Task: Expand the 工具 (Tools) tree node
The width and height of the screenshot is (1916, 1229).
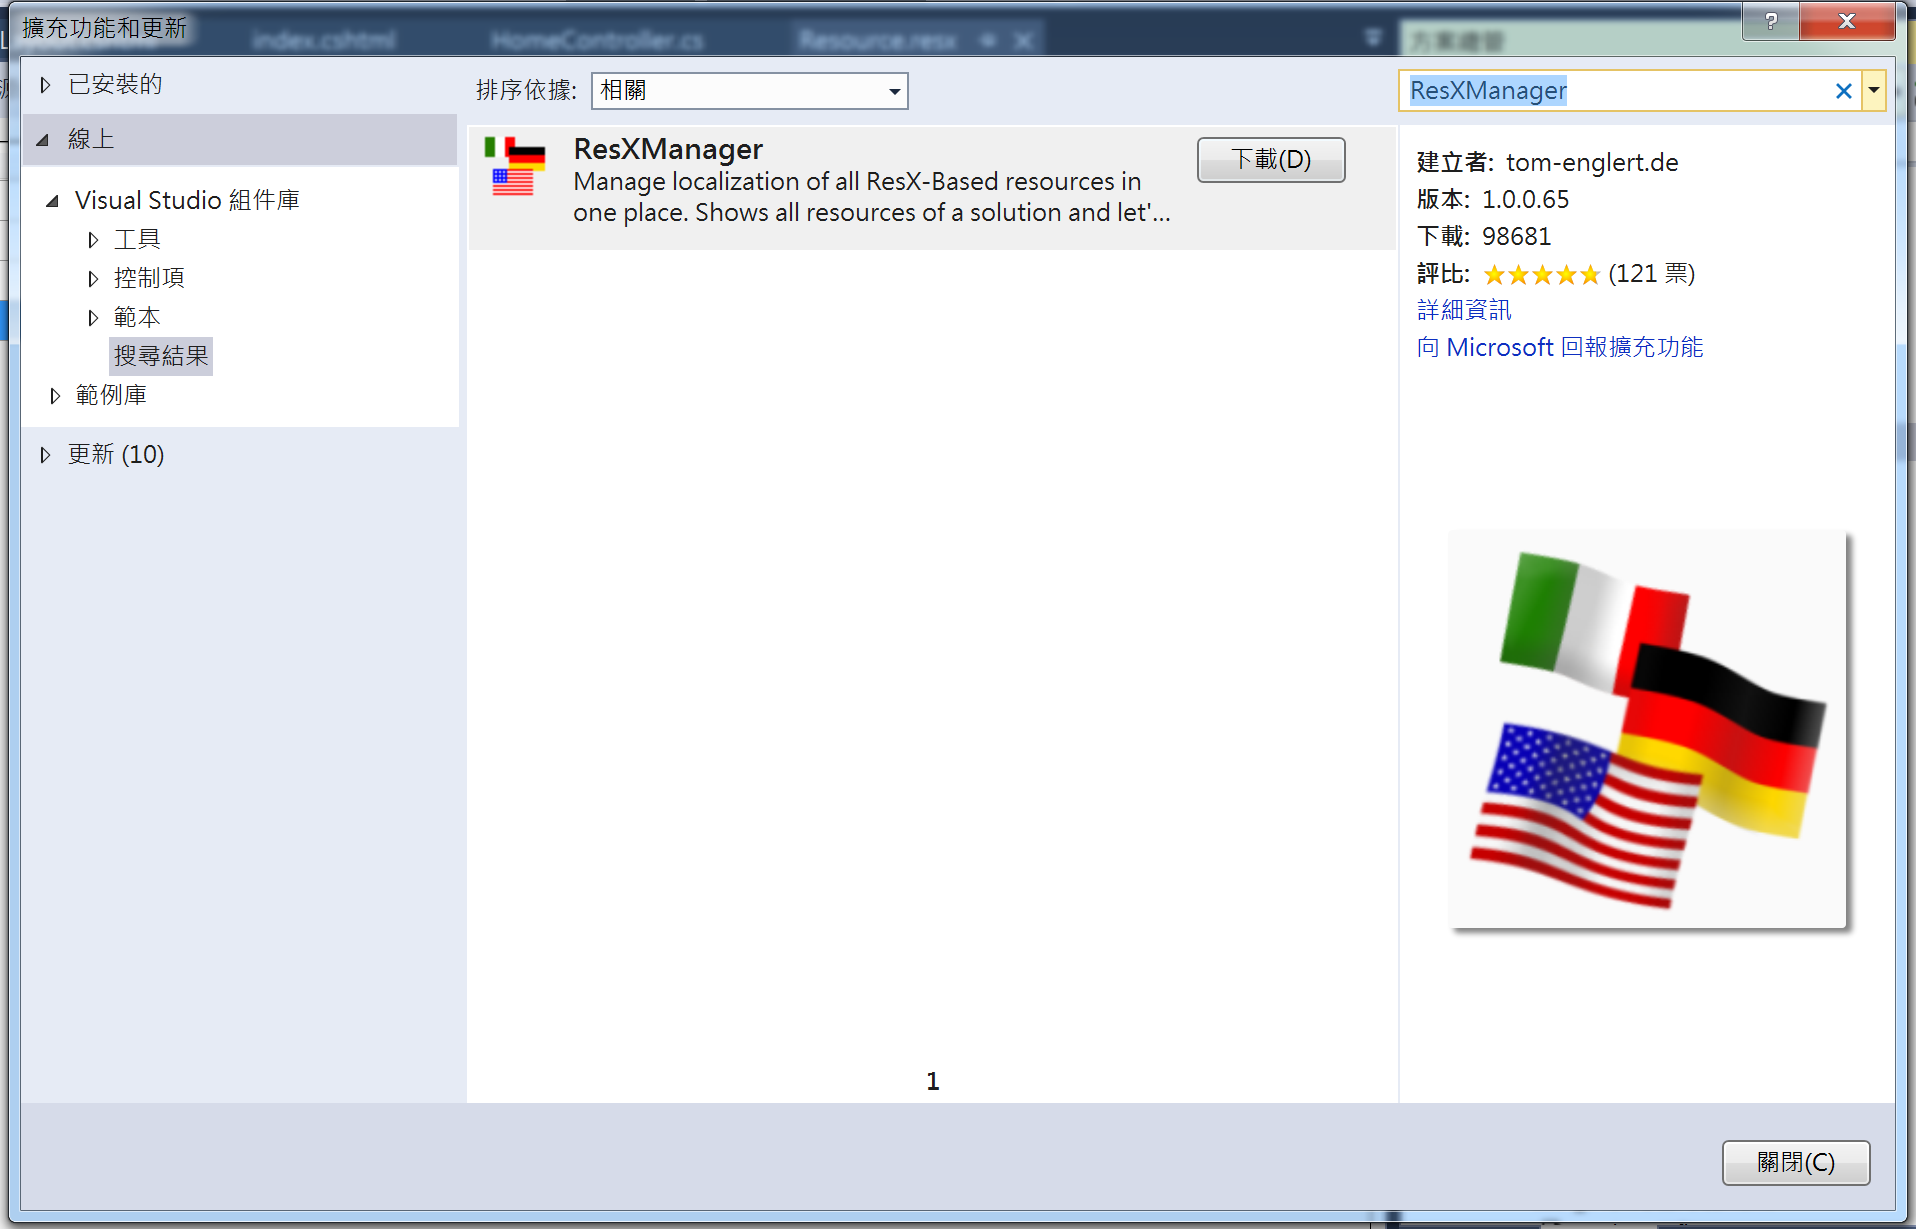Action: [93, 240]
